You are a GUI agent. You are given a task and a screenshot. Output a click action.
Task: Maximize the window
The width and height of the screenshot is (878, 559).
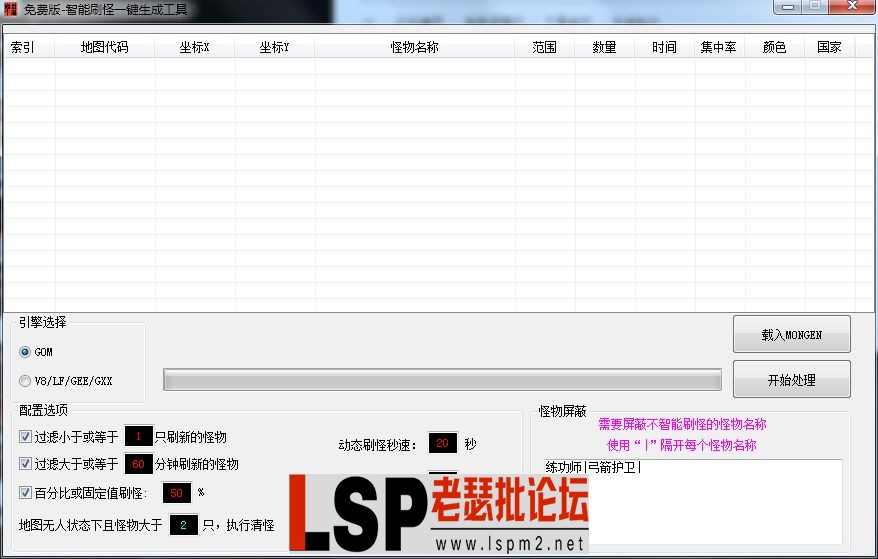[815, 6]
